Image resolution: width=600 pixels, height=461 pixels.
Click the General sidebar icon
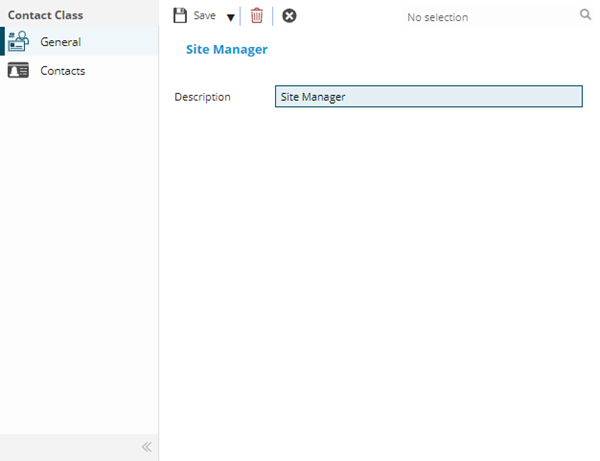click(18, 42)
